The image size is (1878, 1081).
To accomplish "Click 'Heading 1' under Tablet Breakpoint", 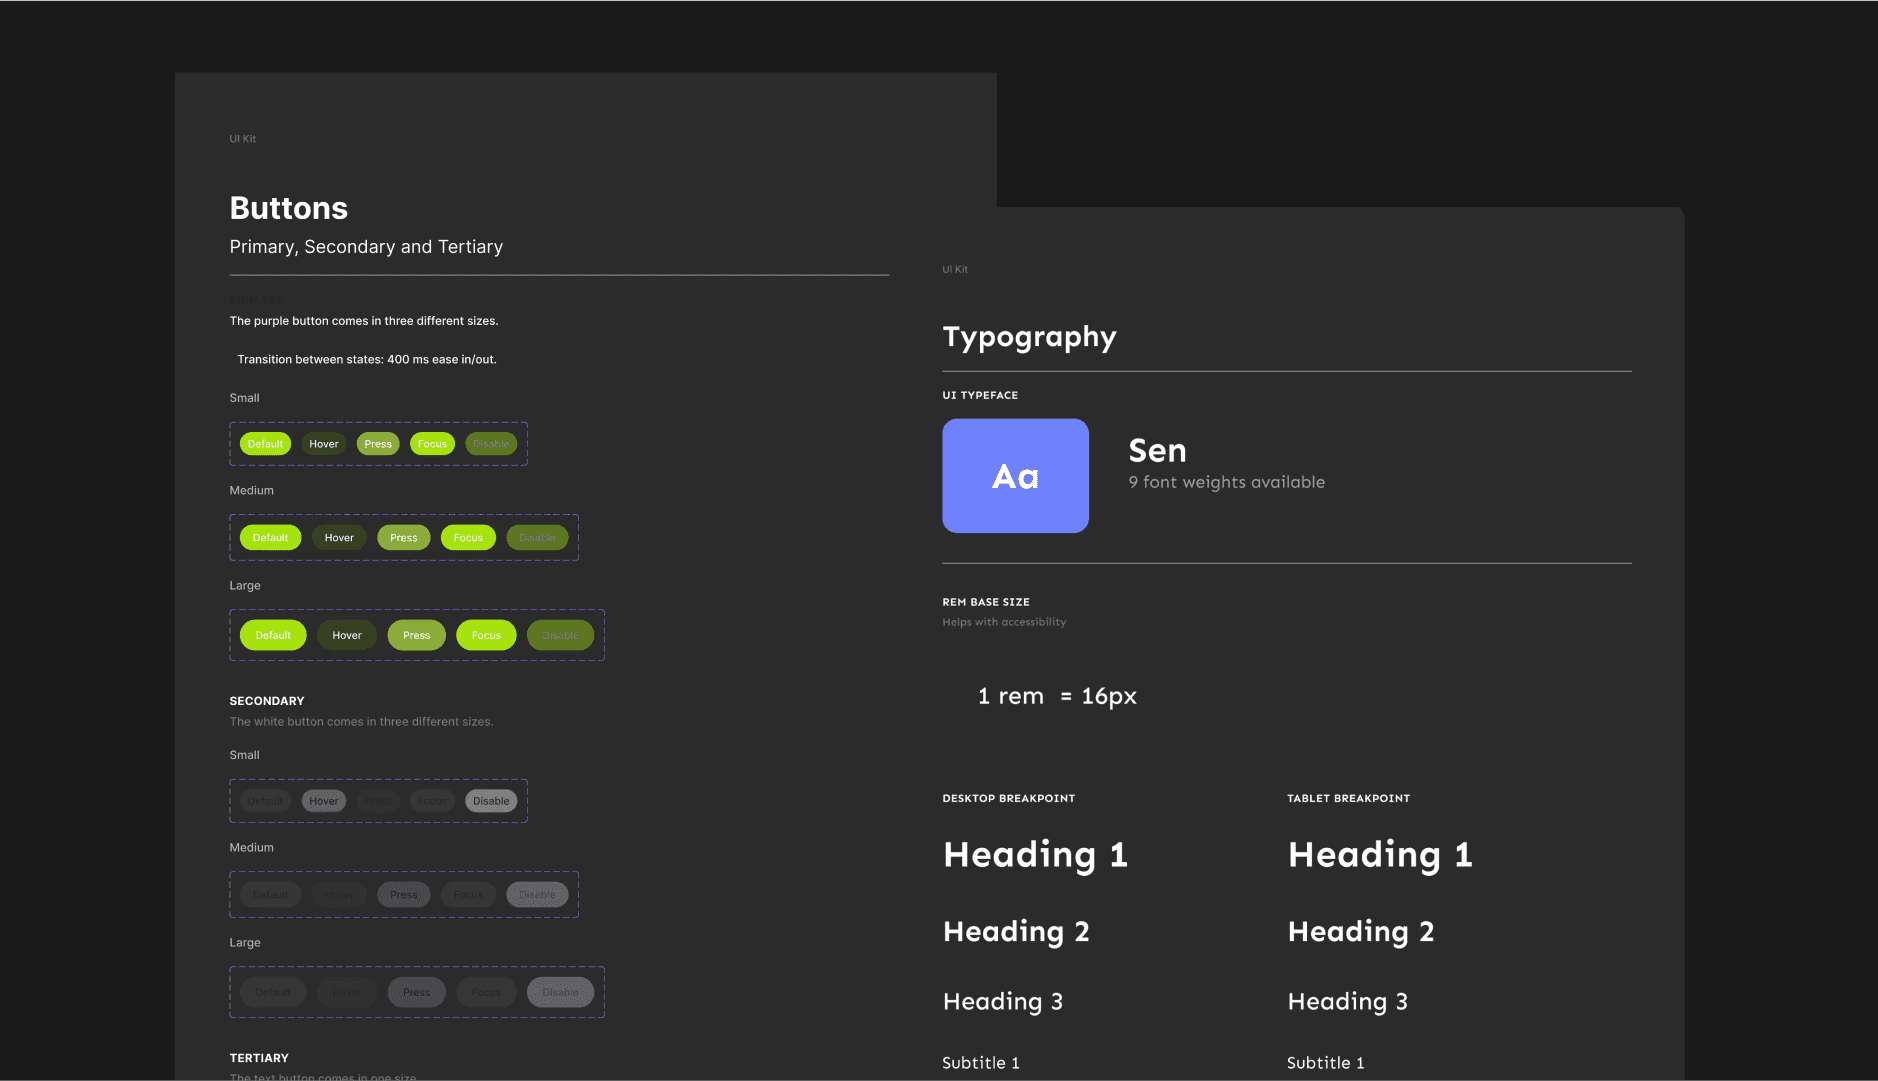I will 1380,856.
